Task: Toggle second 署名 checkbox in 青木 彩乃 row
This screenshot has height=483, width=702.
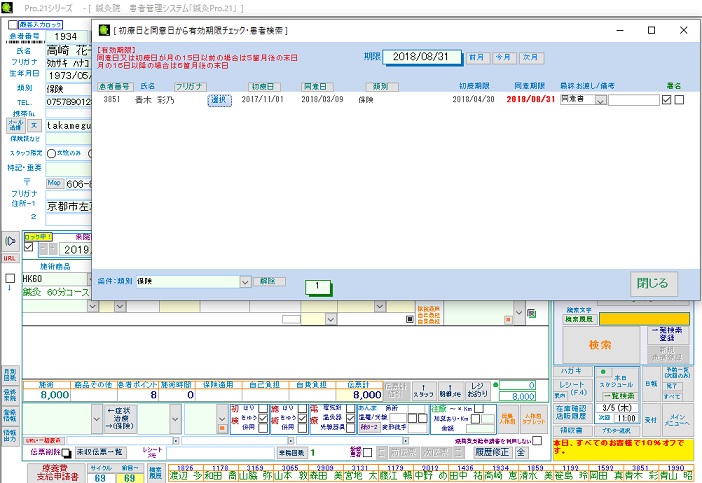Action: tap(679, 99)
